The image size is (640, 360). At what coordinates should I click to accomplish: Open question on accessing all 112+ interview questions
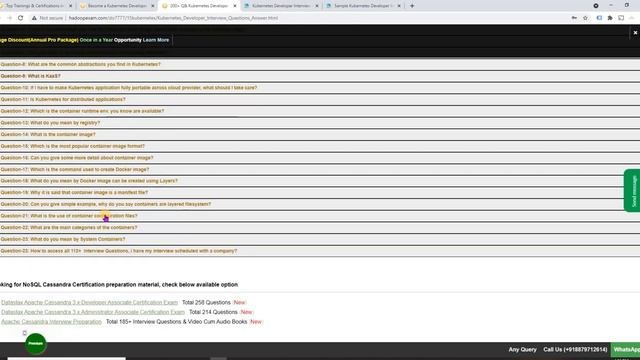320,251
